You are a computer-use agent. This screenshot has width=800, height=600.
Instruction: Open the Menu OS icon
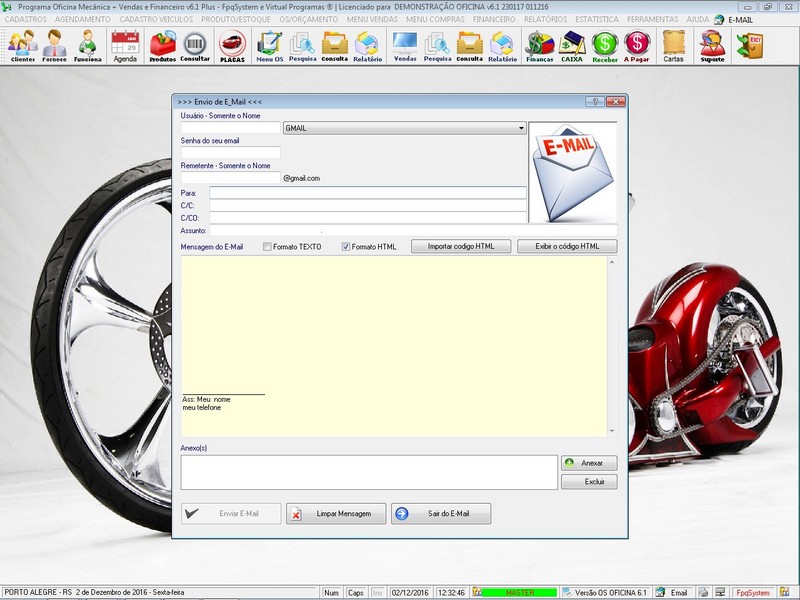point(269,45)
